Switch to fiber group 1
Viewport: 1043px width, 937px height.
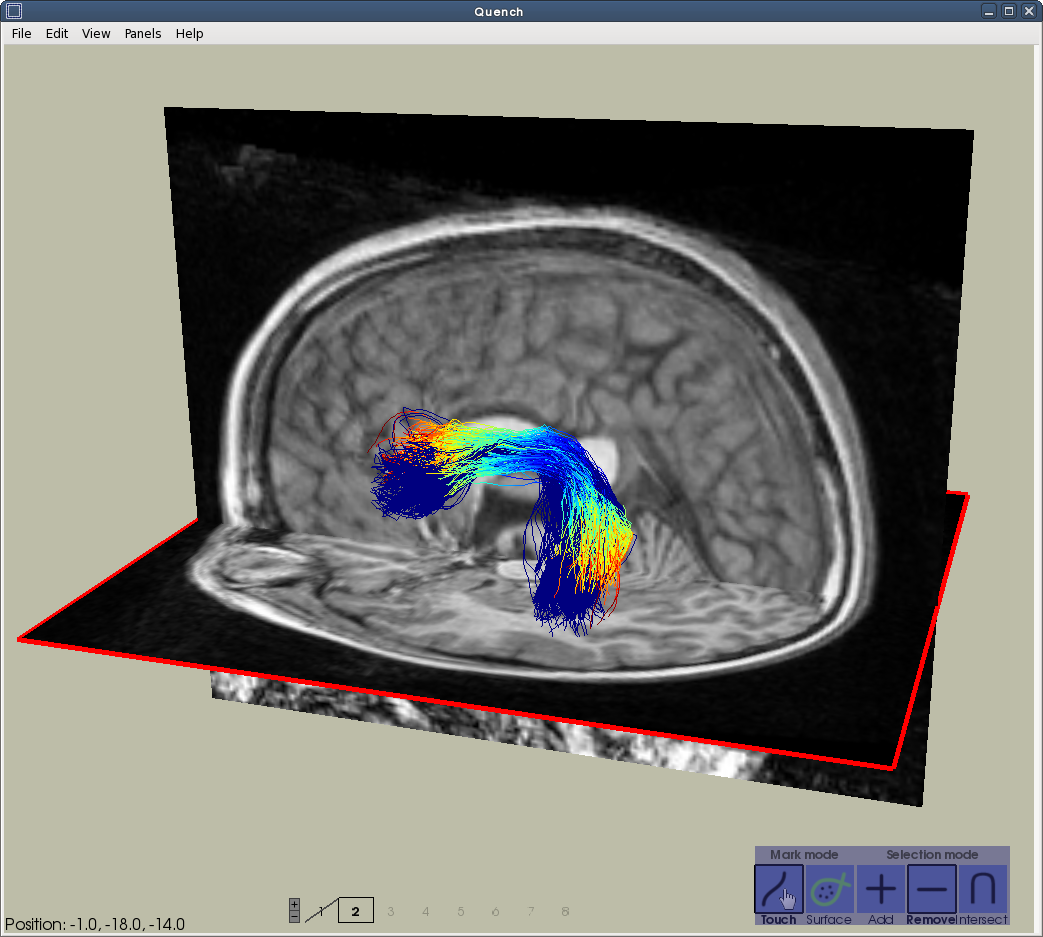tap(321, 911)
